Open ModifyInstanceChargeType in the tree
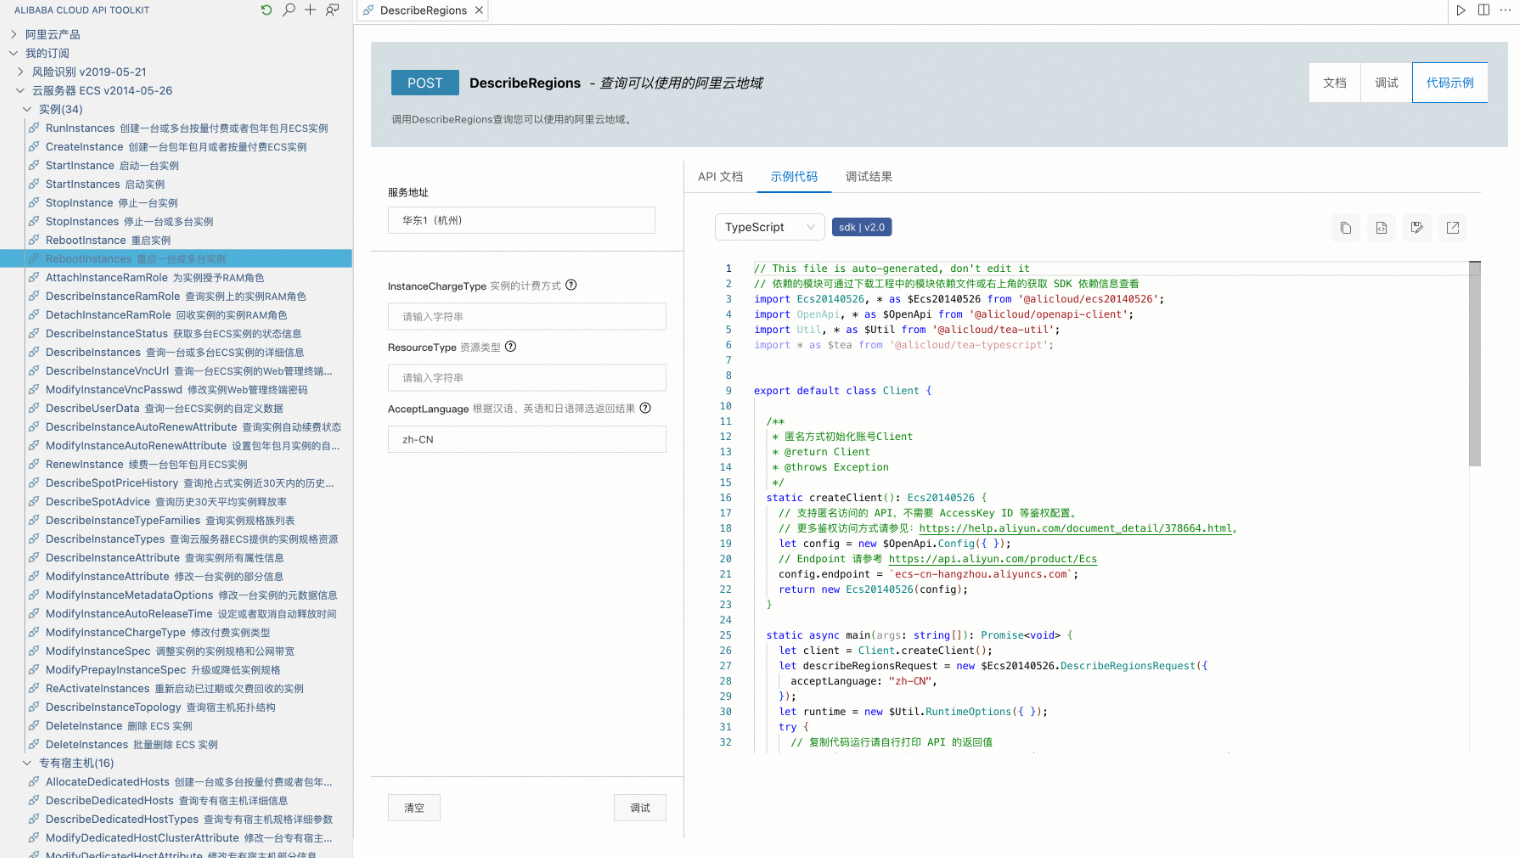This screenshot has height=858, width=1520. [x=158, y=632]
